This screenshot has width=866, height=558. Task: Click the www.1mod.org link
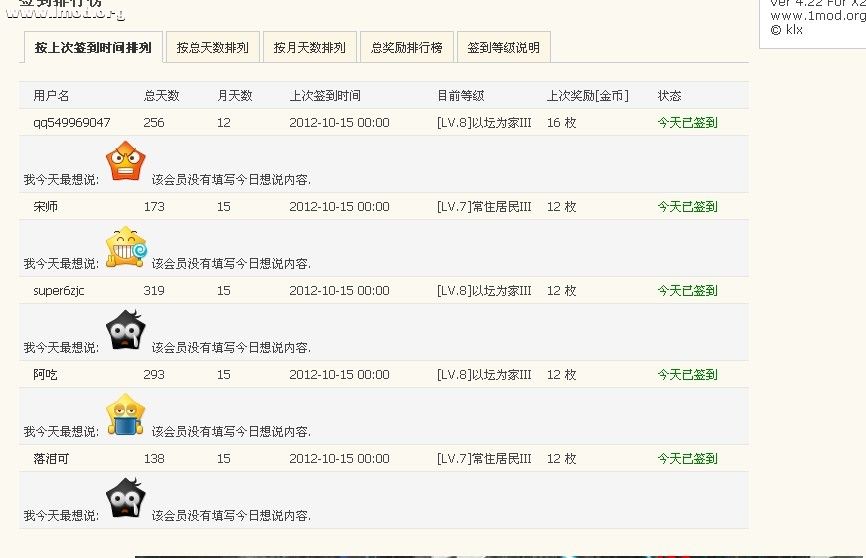pos(817,16)
